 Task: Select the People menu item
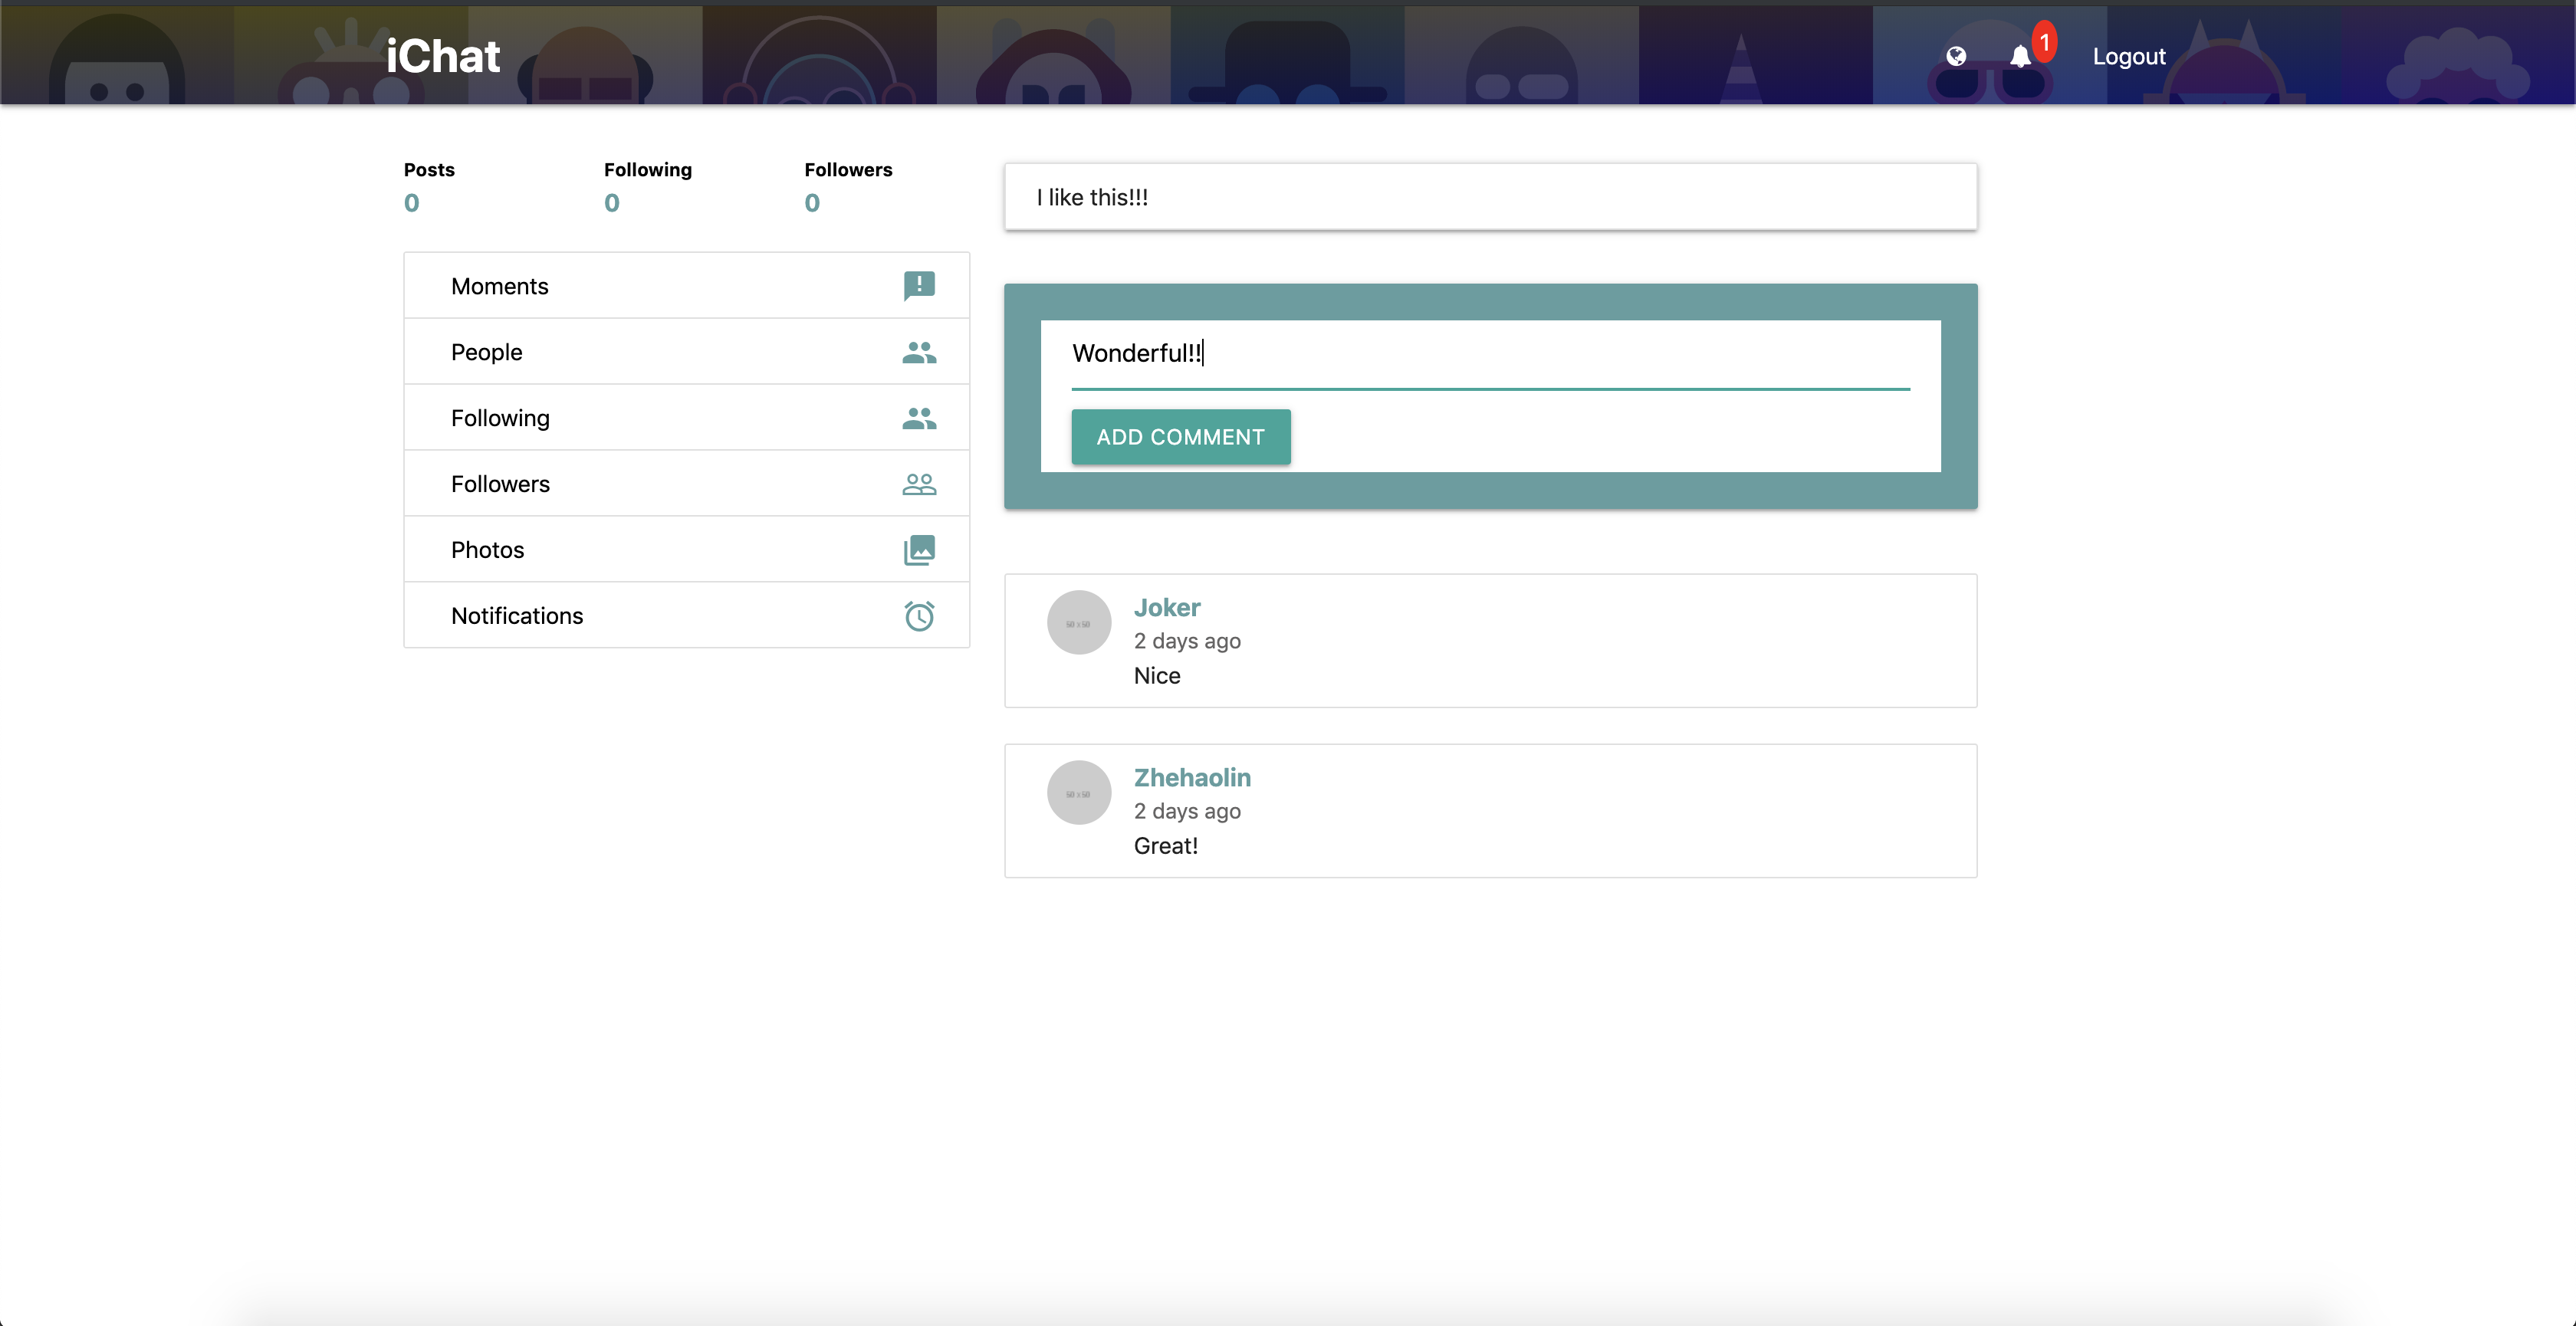(x=487, y=352)
